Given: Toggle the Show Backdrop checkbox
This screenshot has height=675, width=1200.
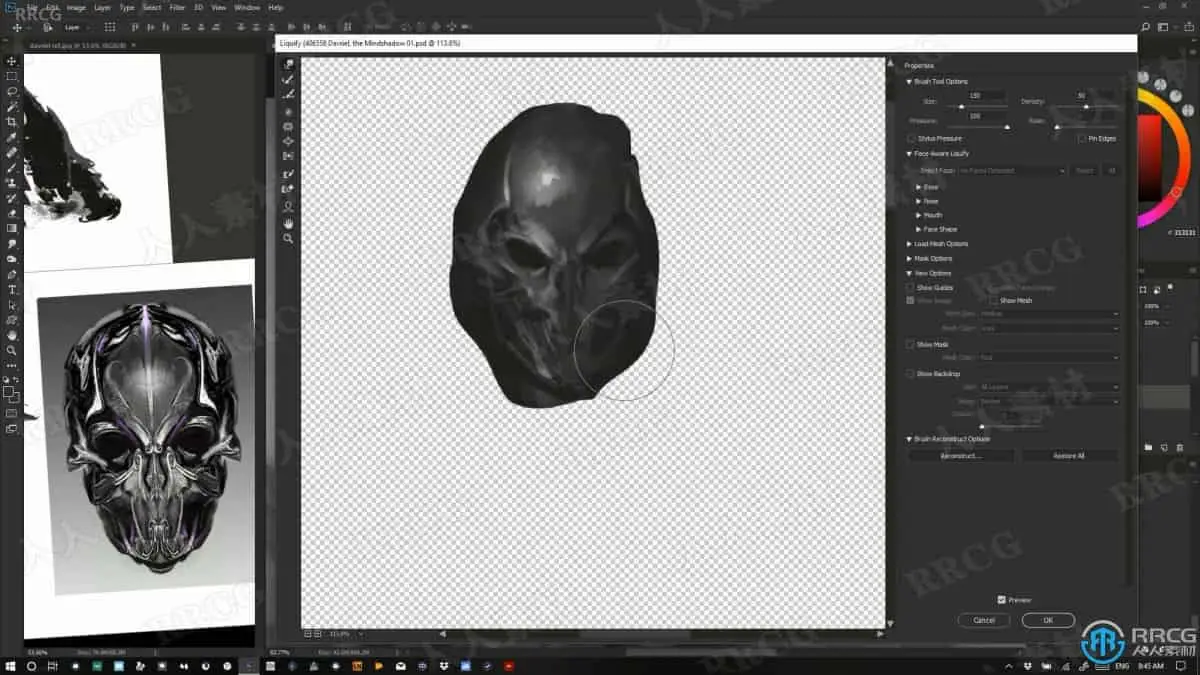Looking at the screenshot, I should [910, 374].
